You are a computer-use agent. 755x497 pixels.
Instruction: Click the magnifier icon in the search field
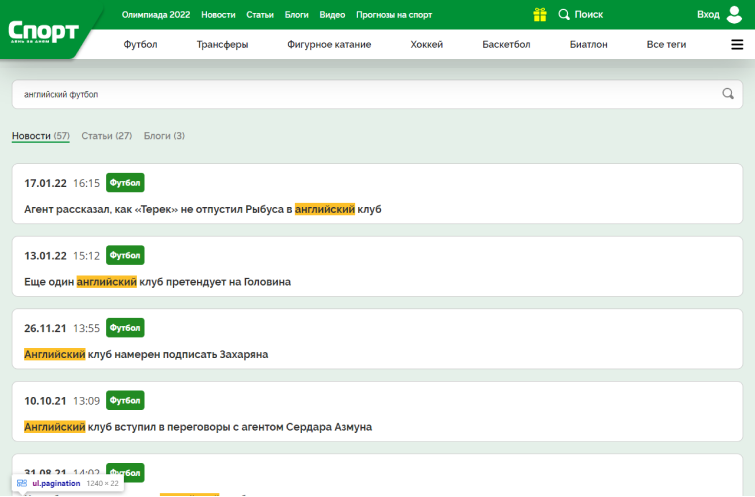click(x=728, y=94)
